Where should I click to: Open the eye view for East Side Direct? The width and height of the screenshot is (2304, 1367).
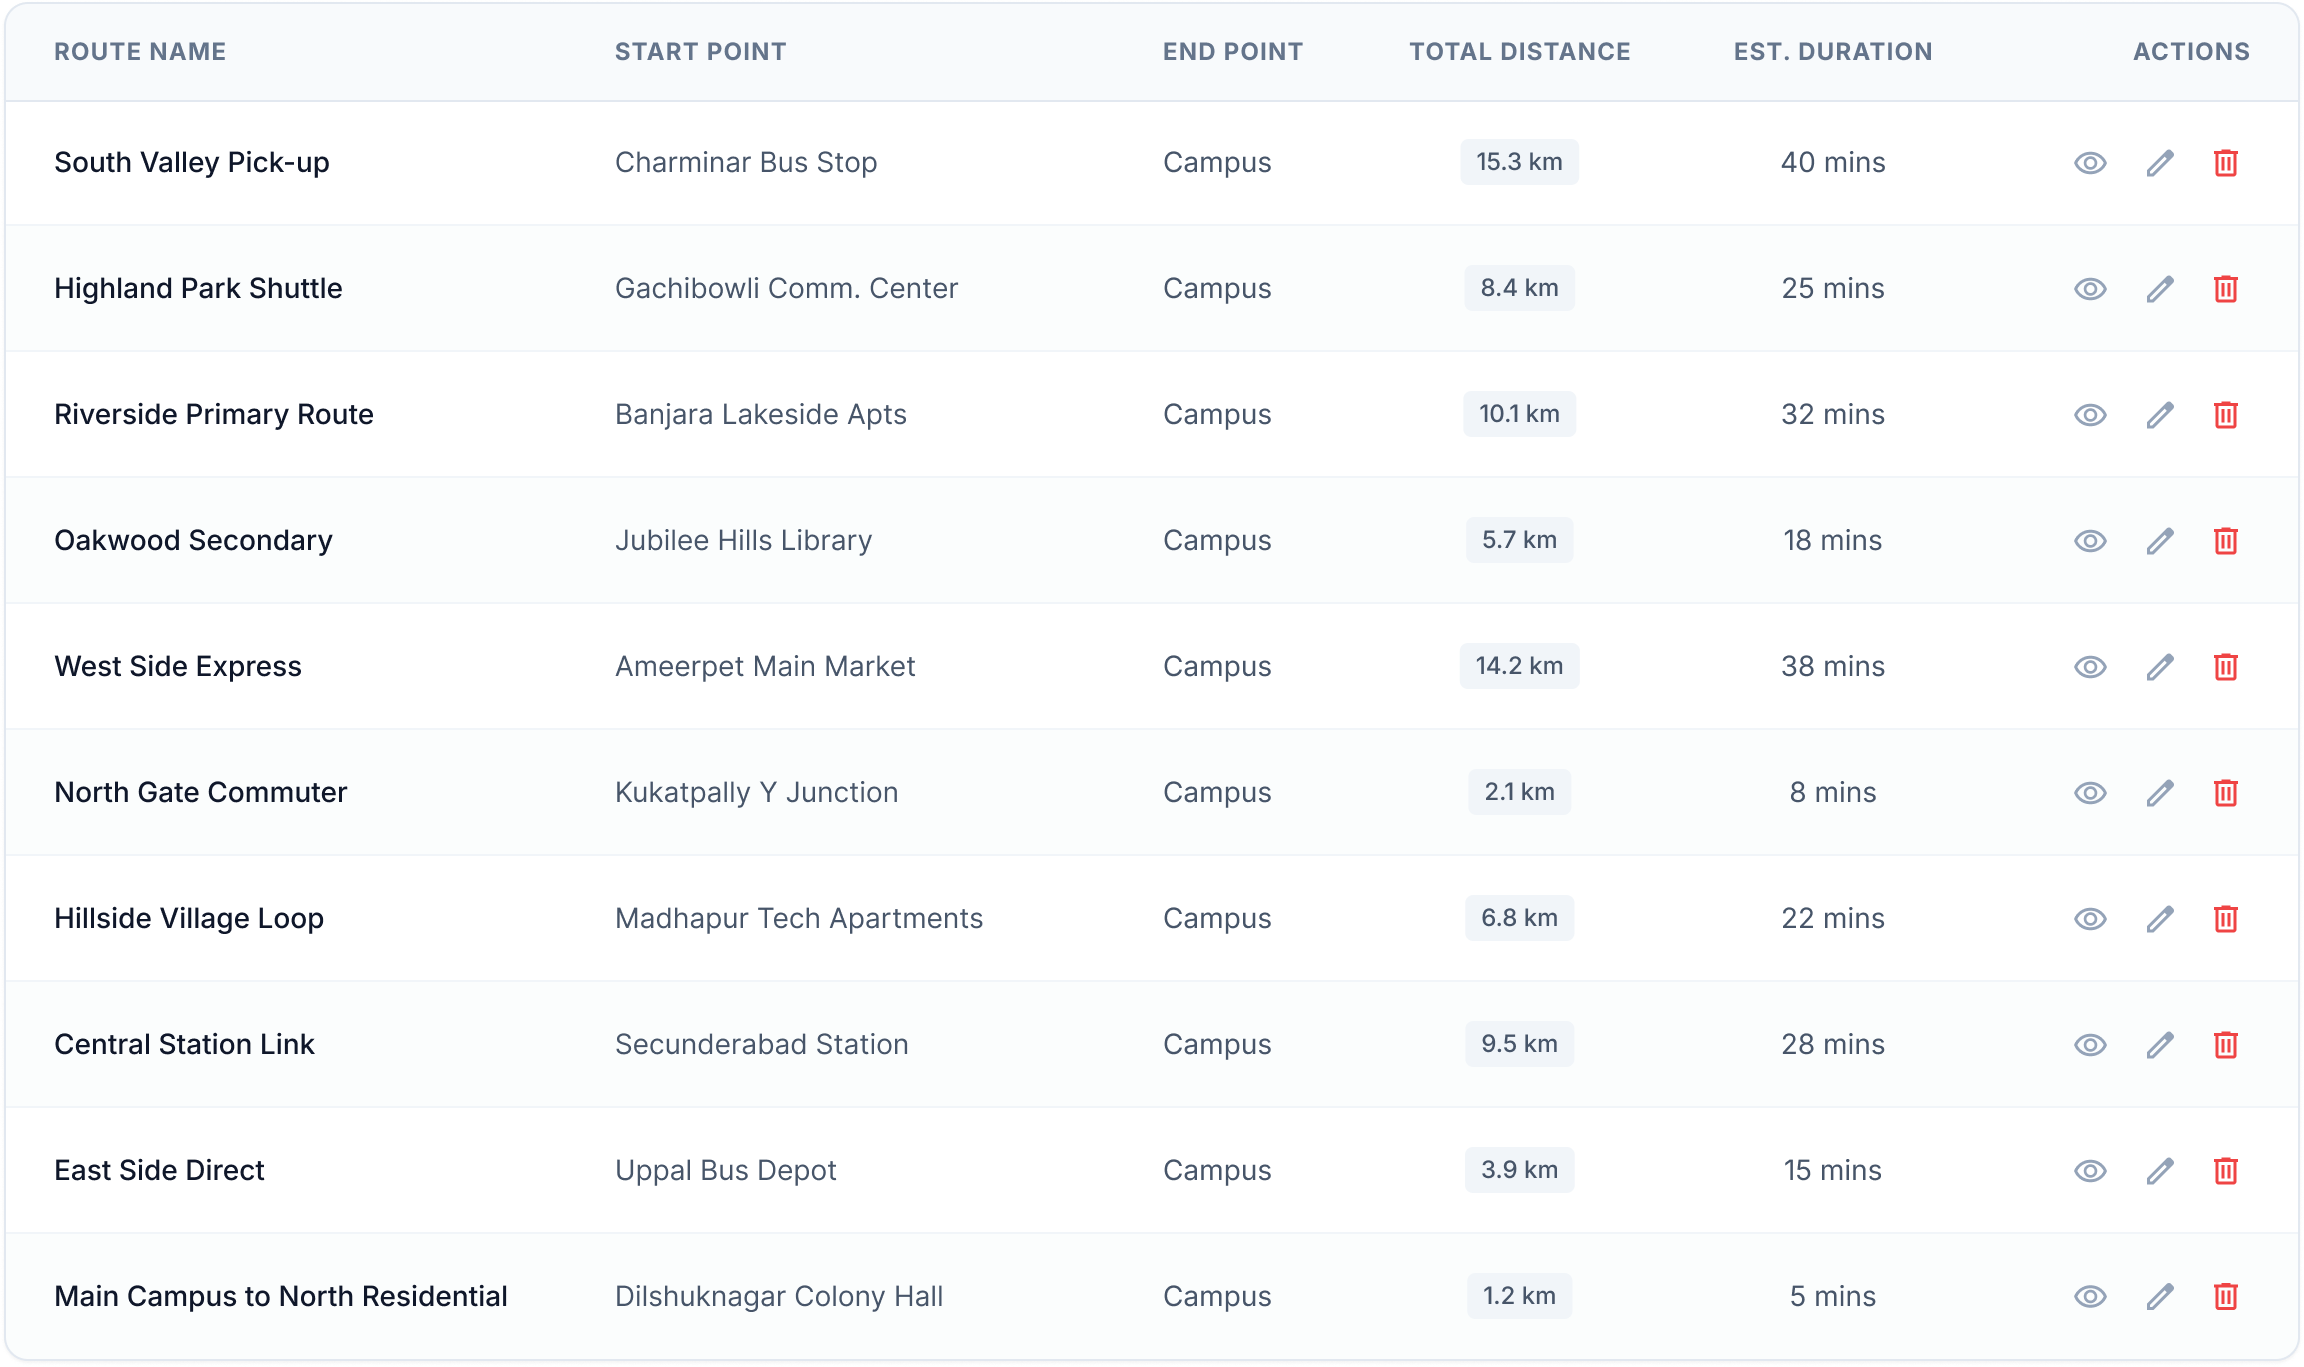[x=2091, y=1170]
